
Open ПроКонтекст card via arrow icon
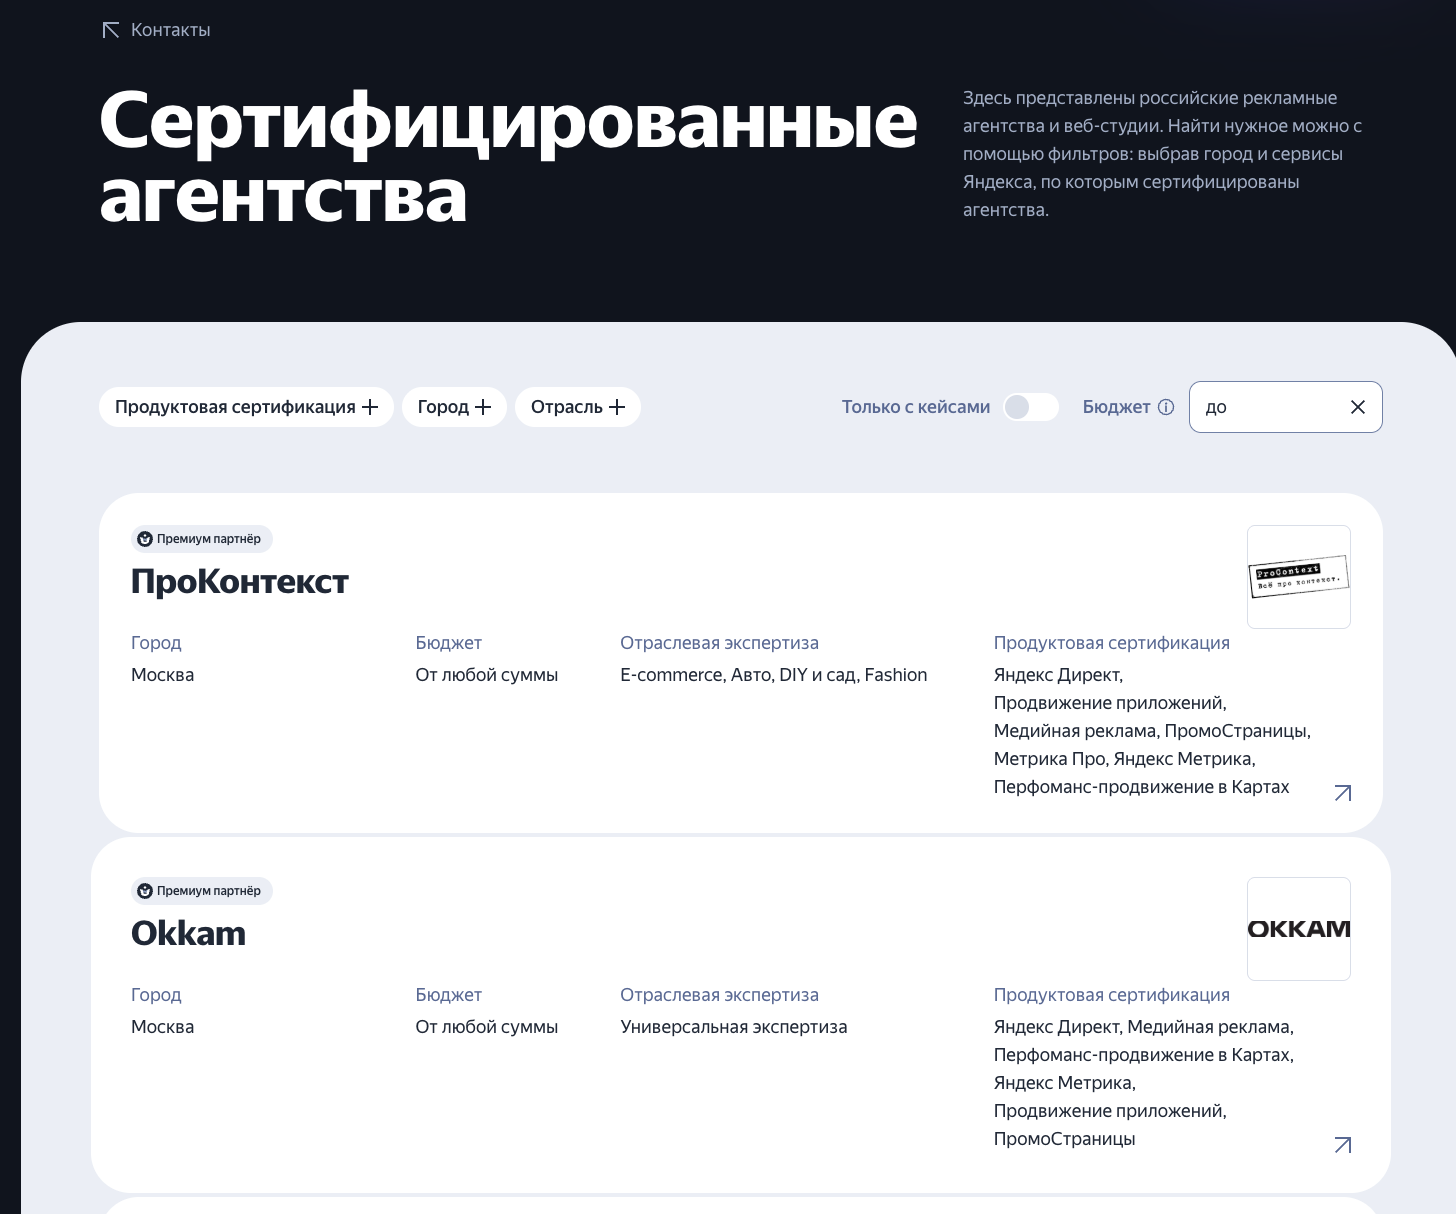[1343, 793]
